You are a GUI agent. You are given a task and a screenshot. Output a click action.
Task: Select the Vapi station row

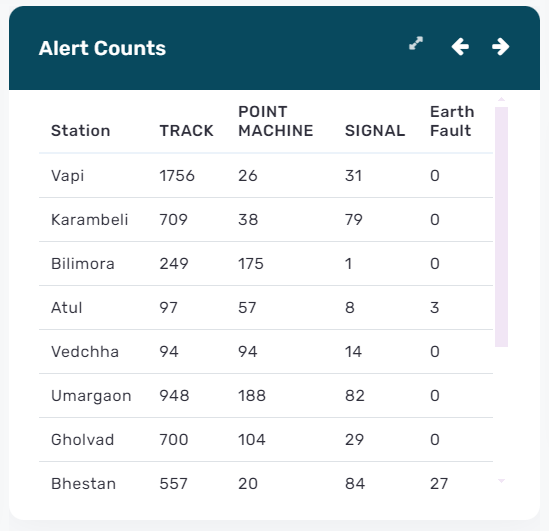pos(266,175)
